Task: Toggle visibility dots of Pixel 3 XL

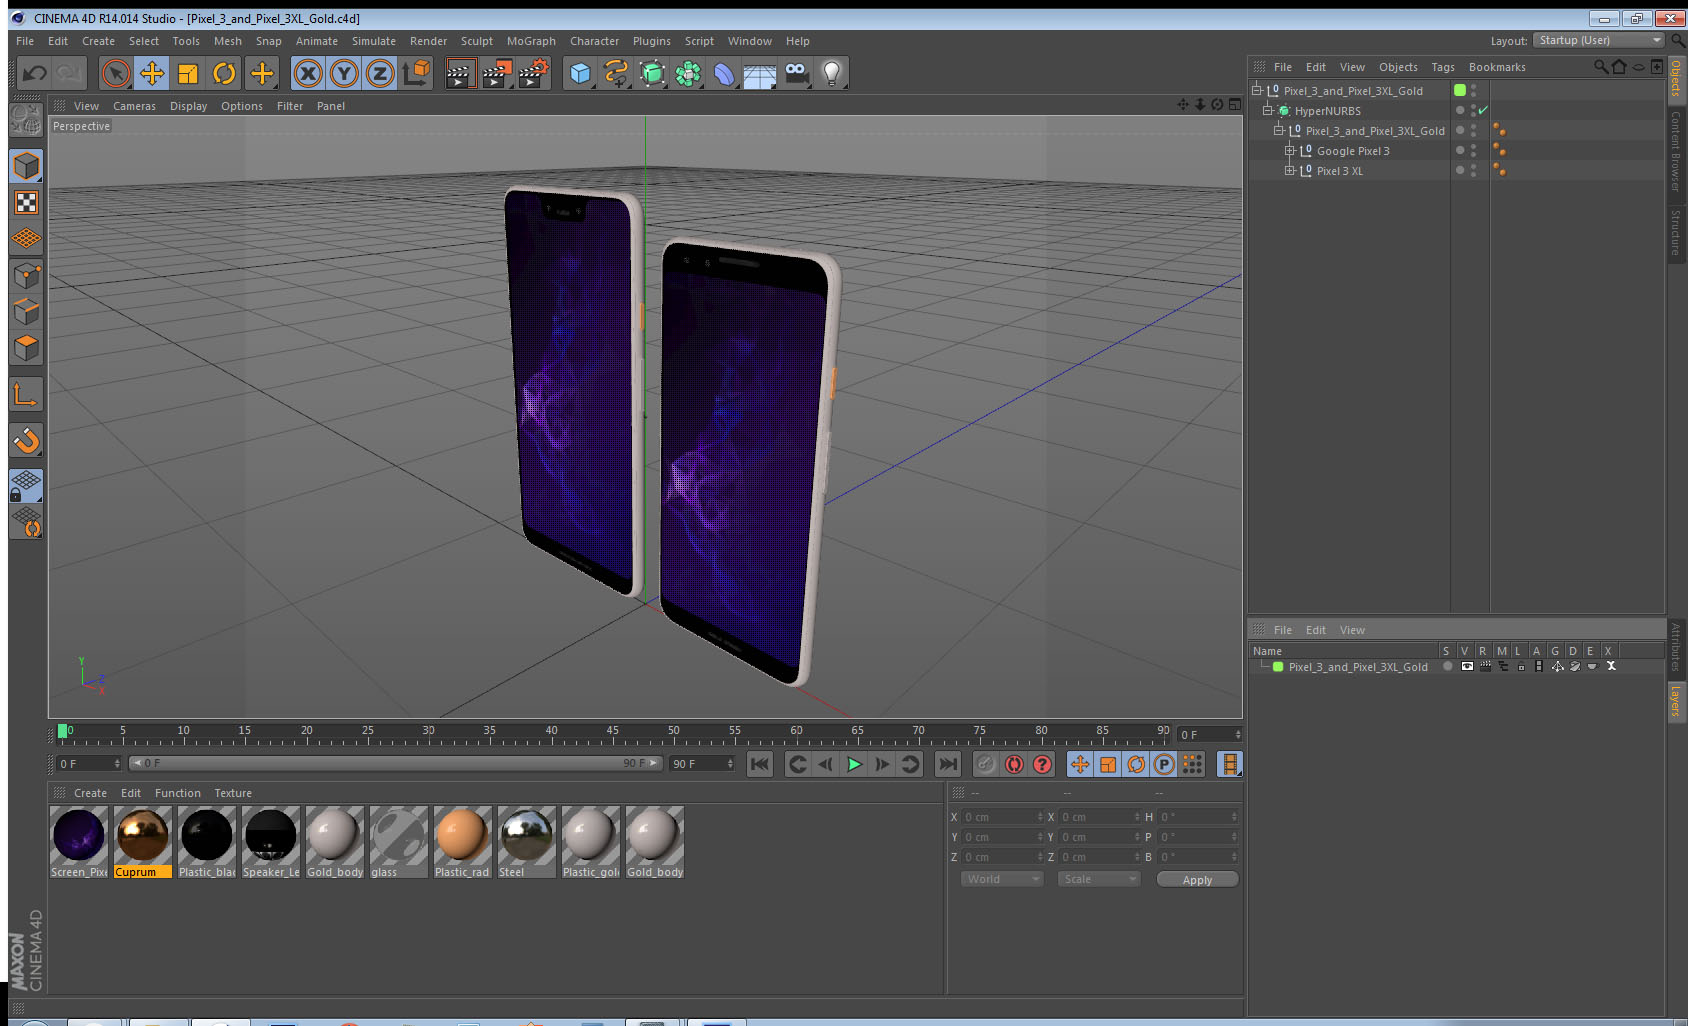Action: [1473, 170]
